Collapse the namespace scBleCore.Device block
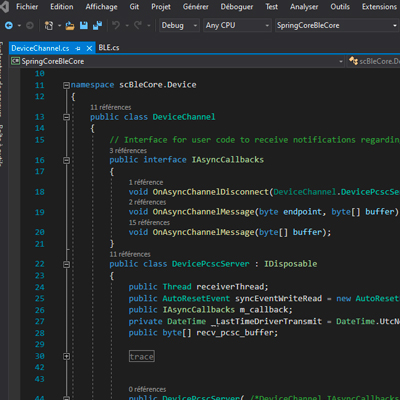This screenshot has height=400, width=400. [x=66, y=85]
